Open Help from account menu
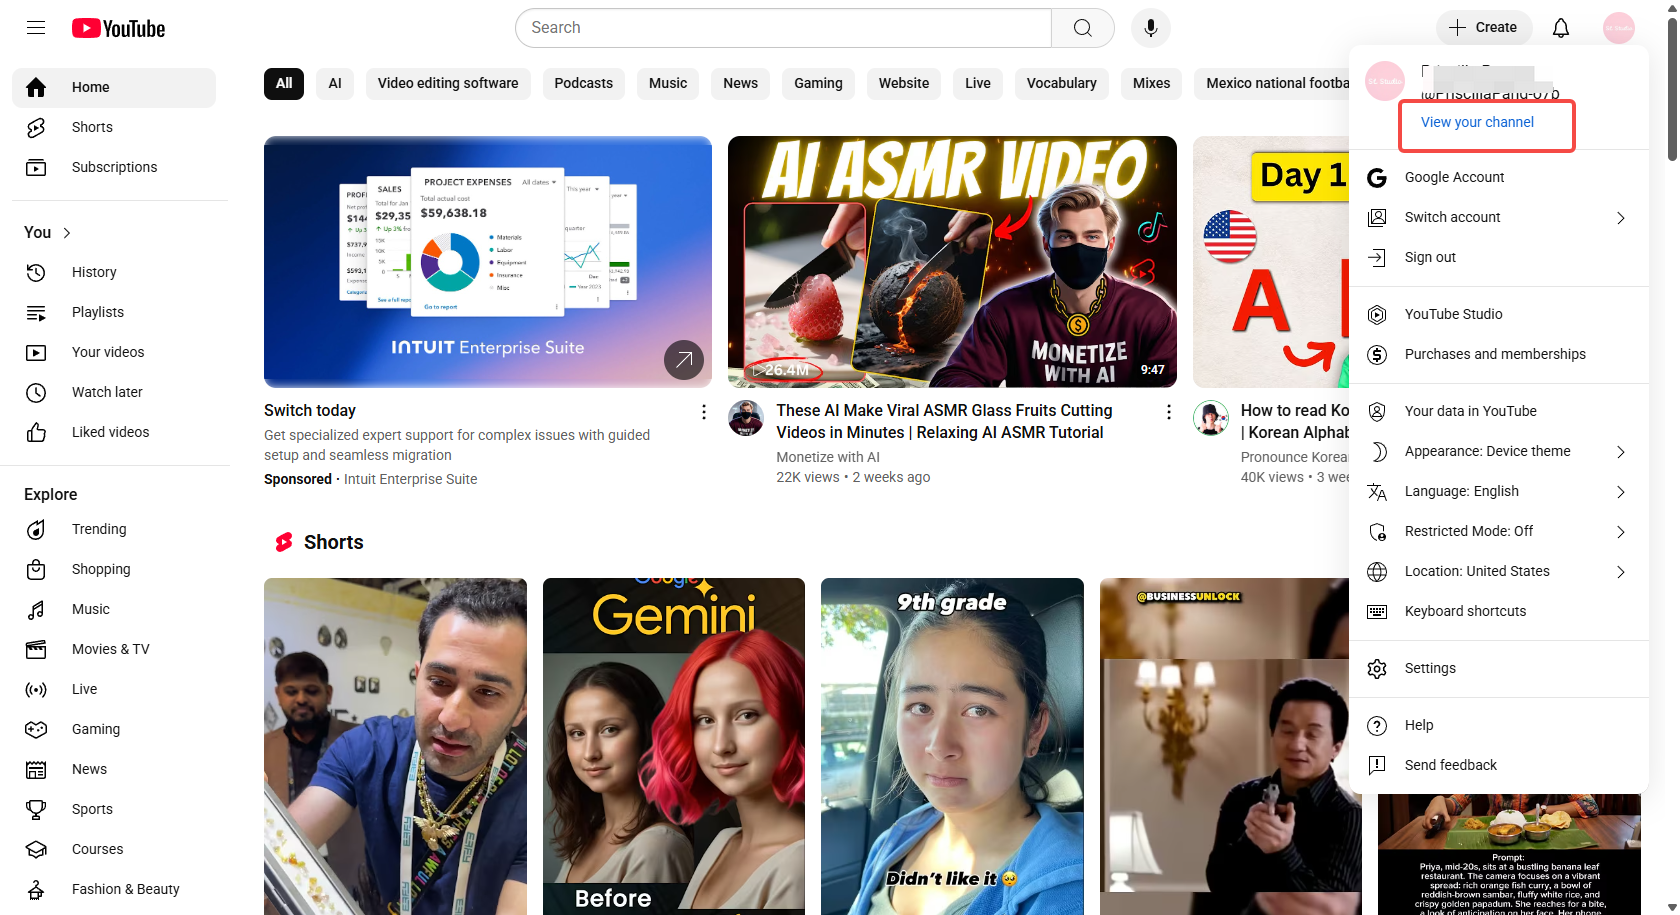Image resolution: width=1680 pixels, height=915 pixels. point(1499,725)
